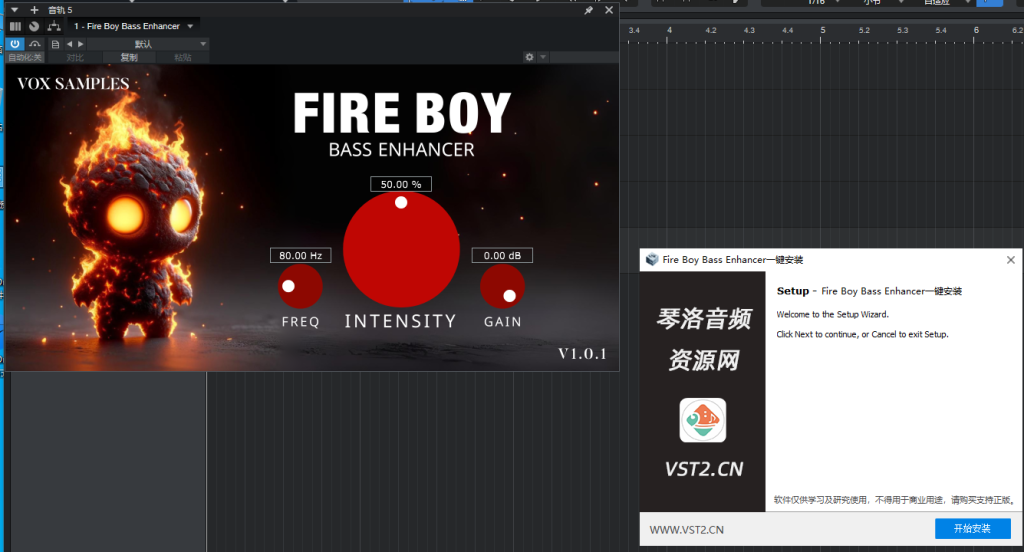Close the Fire Boy plugin window
Viewport: 1024px width, 552px height.
609,10
